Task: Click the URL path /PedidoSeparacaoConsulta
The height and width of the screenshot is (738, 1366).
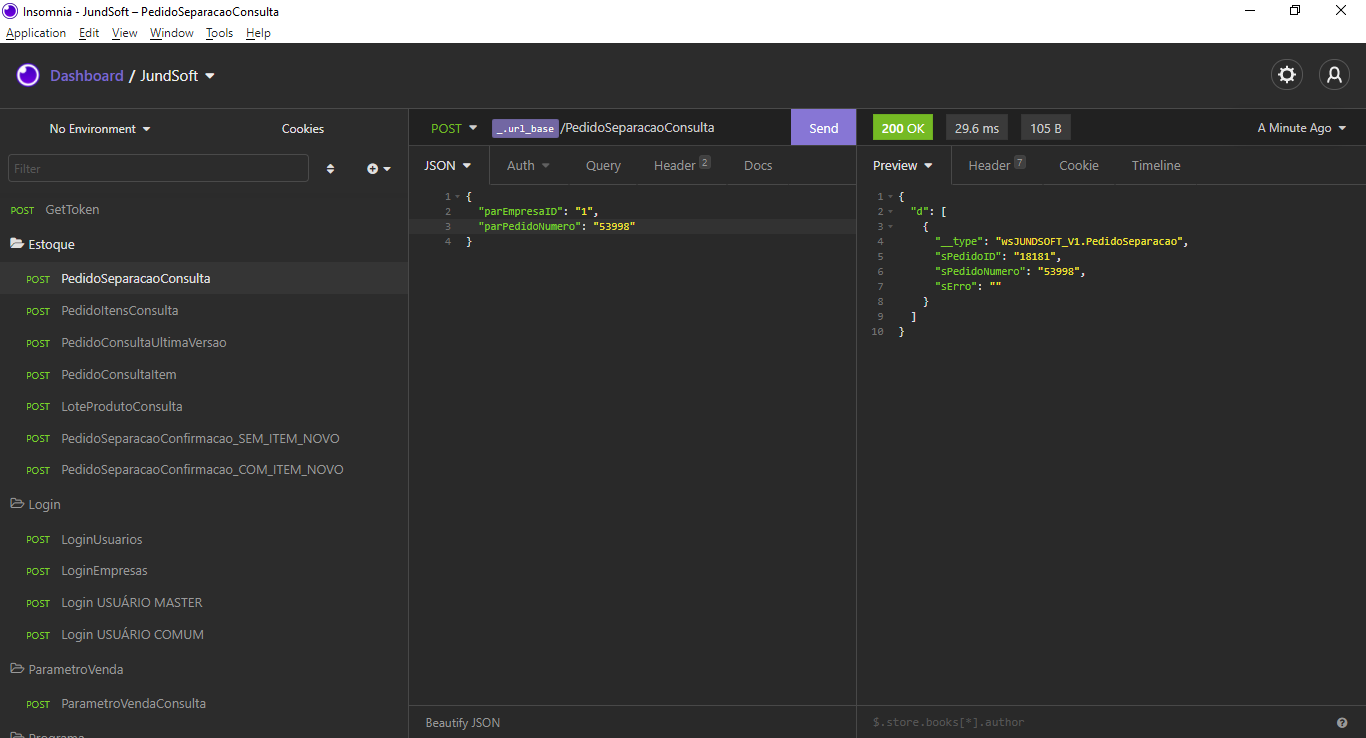Action: click(x=637, y=128)
